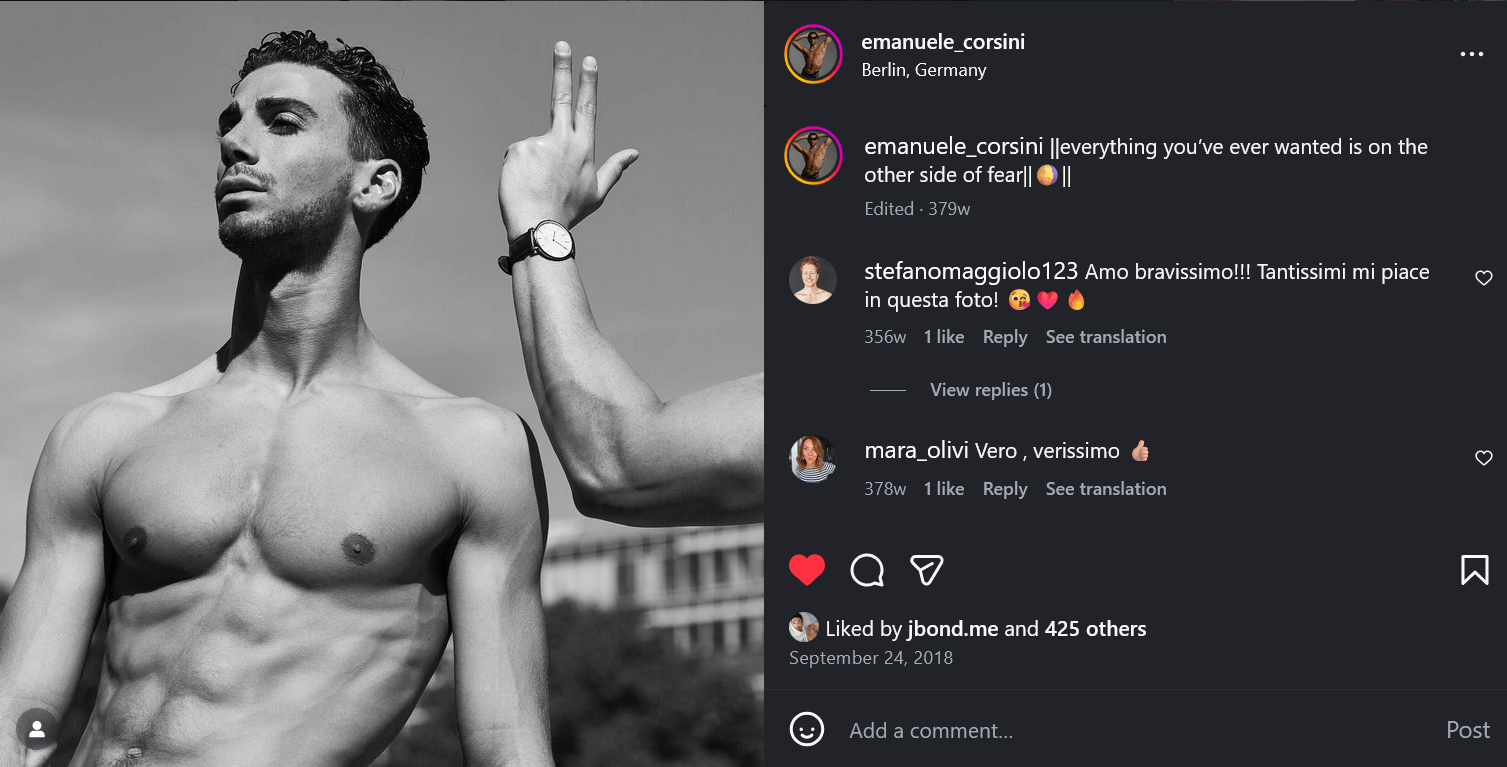
Task: Like stefanomaggiolo123's comment with heart
Action: pos(1483,278)
